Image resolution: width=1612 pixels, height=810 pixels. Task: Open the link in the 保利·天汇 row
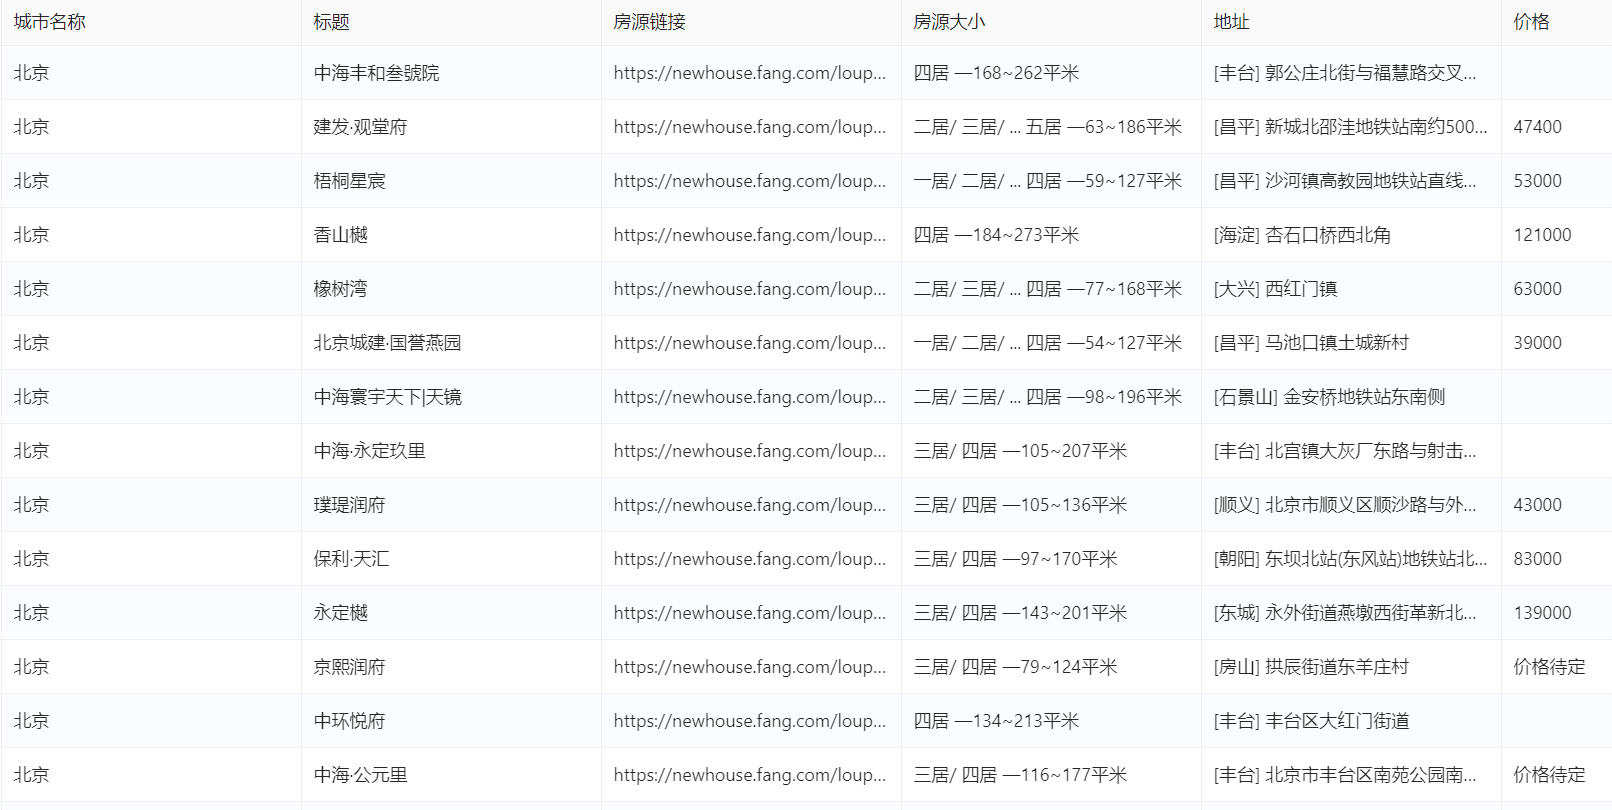750,559
